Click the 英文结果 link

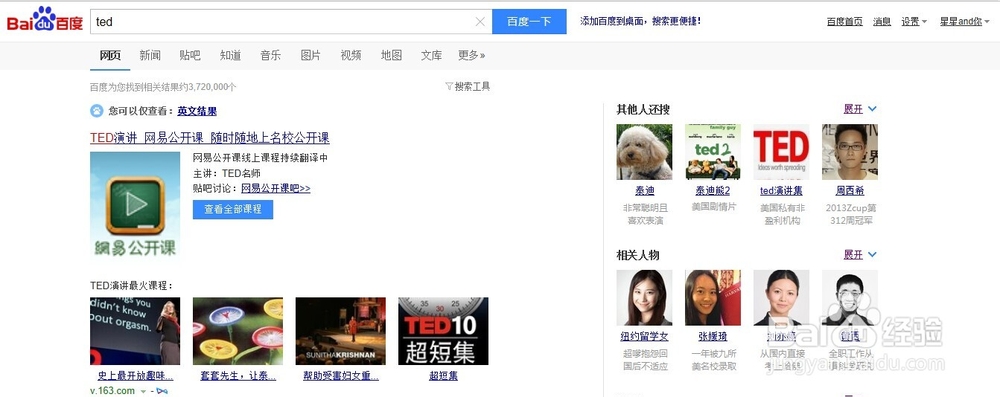(197, 111)
